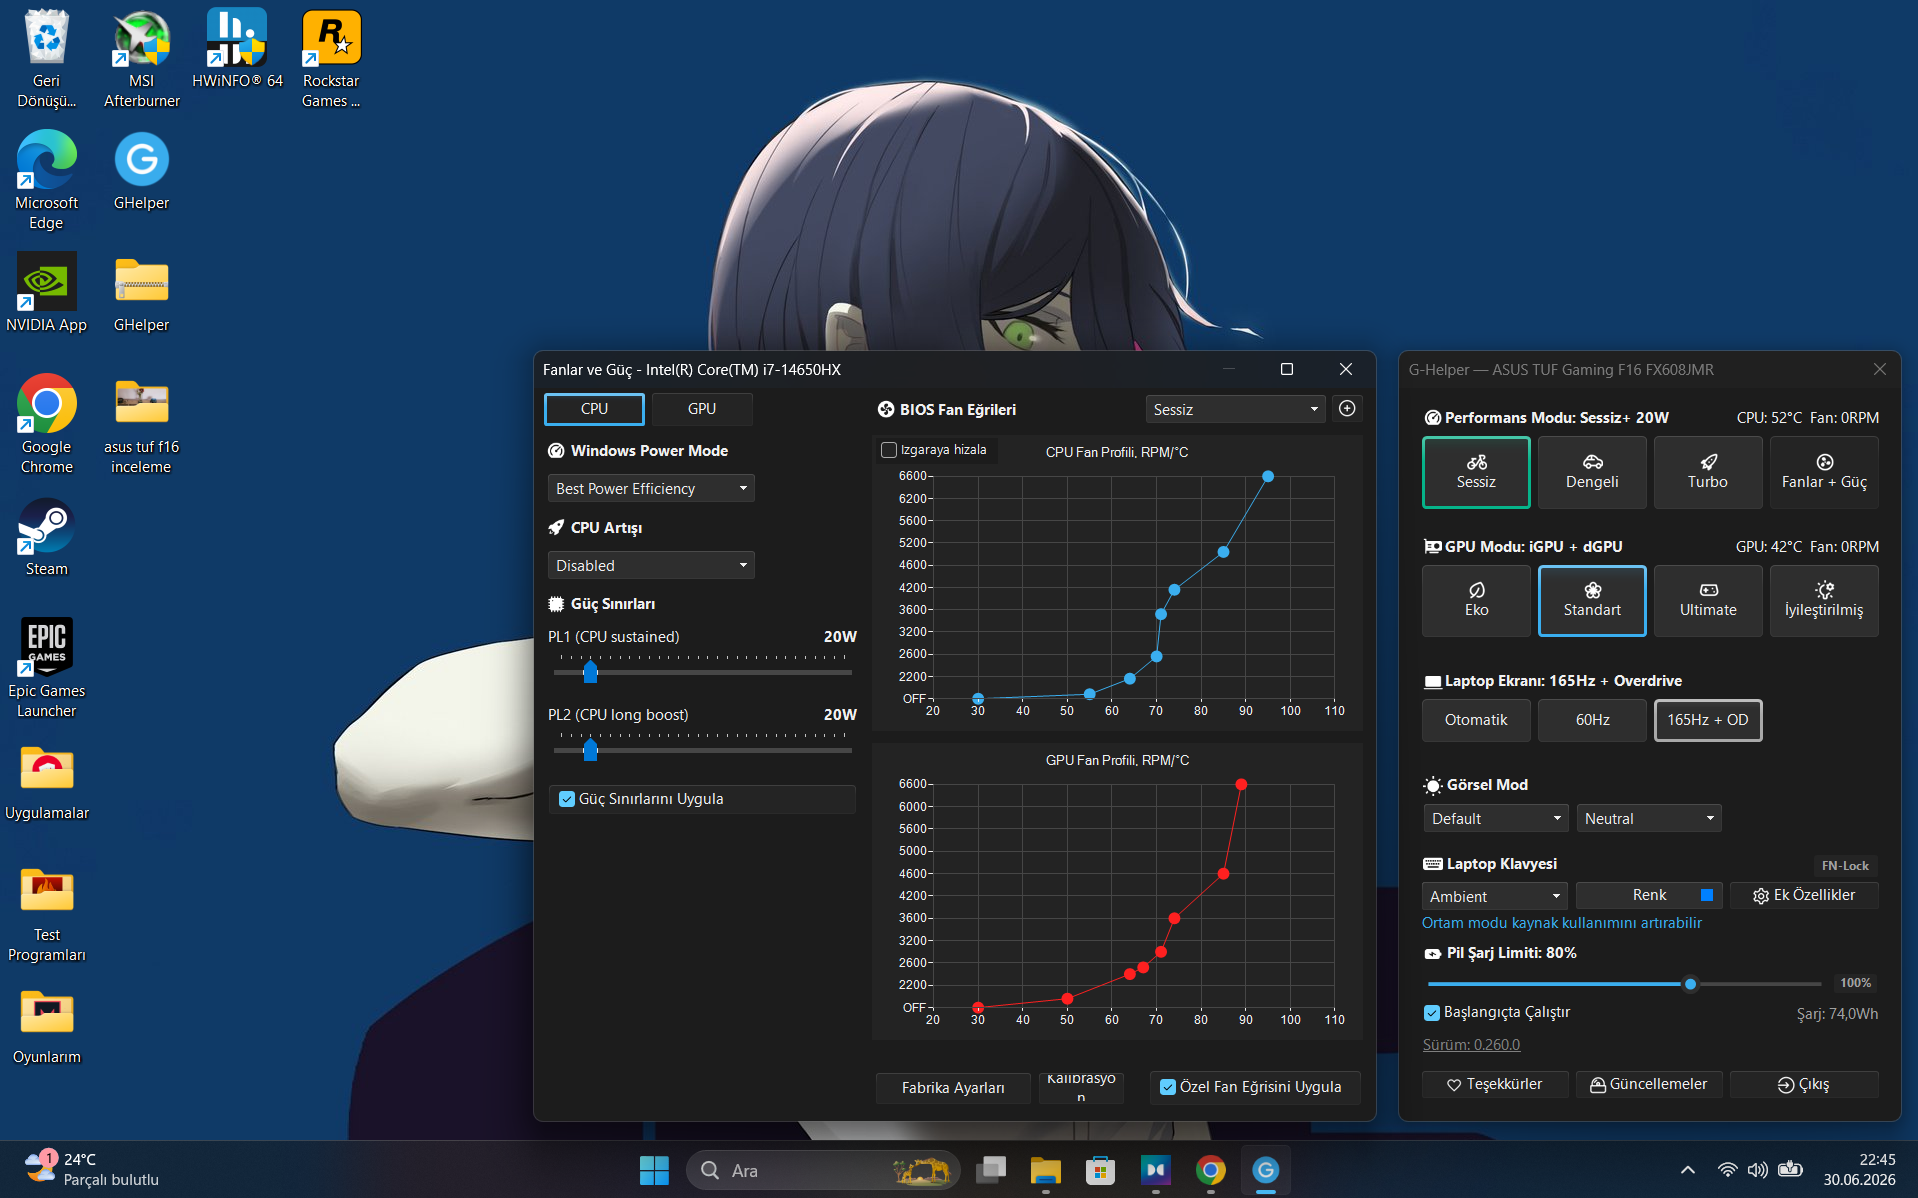The width and height of the screenshot is (1918, 1198).
Task: Open the taskbar clock and date
Action: pyautogui.click(x=1859, y=1169)
